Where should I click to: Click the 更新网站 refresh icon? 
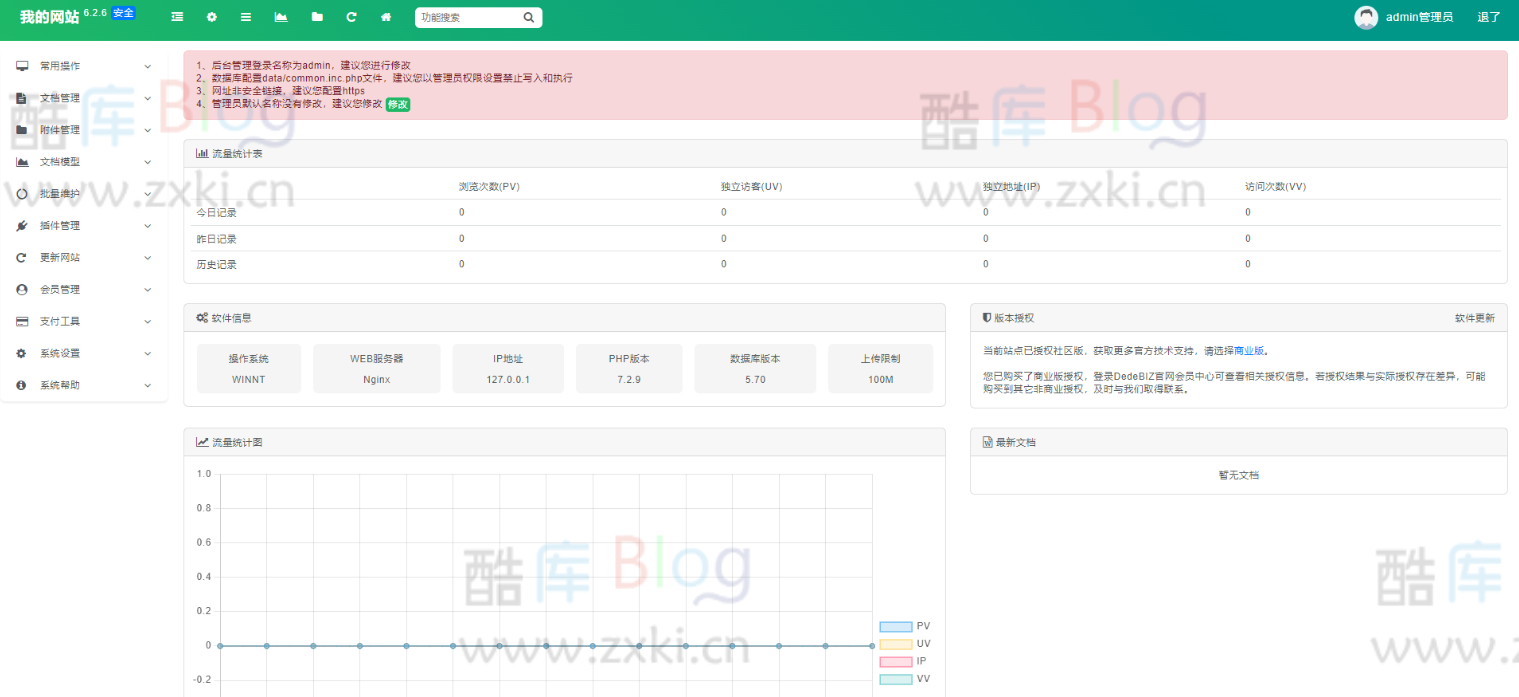click(x=20, y=257)
